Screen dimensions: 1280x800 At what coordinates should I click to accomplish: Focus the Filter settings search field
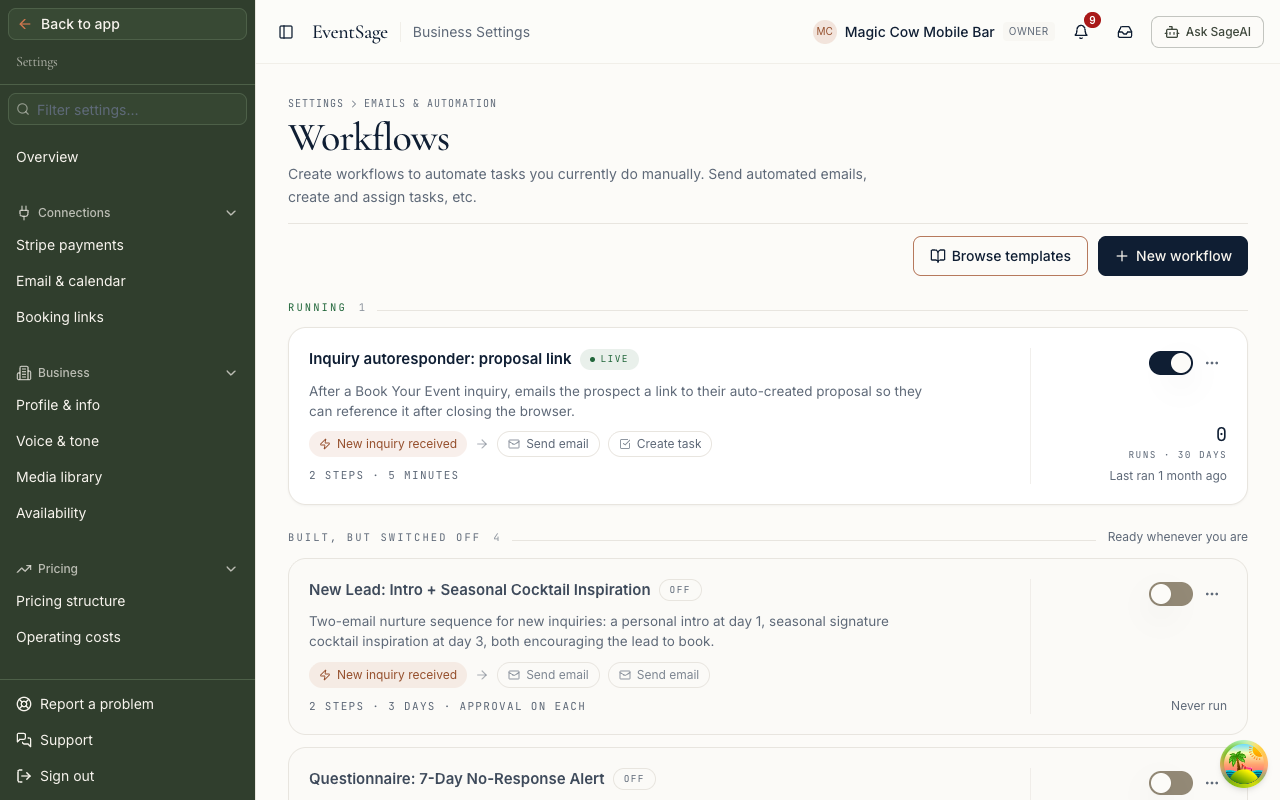[x=127, y=109]
